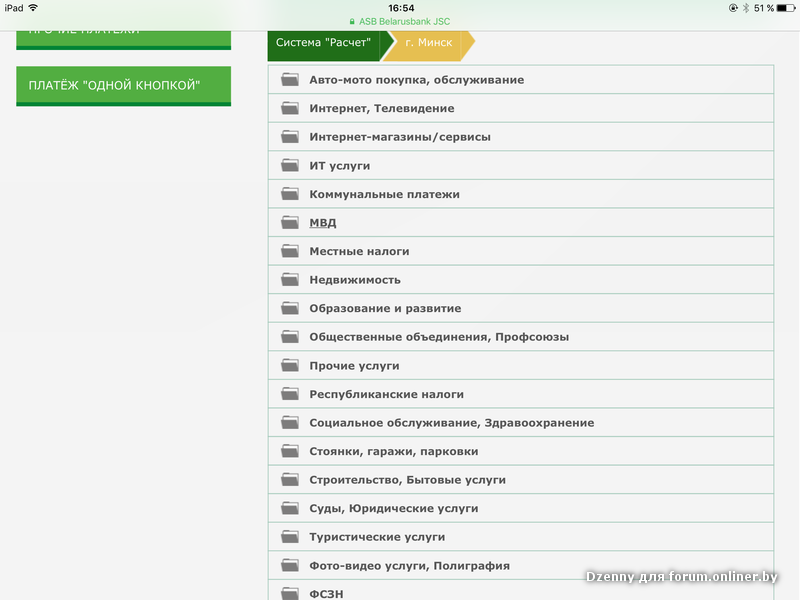Click folder icon beside Туристические услуги
This screenshot has width=800, height=600.
click(290, 537)
